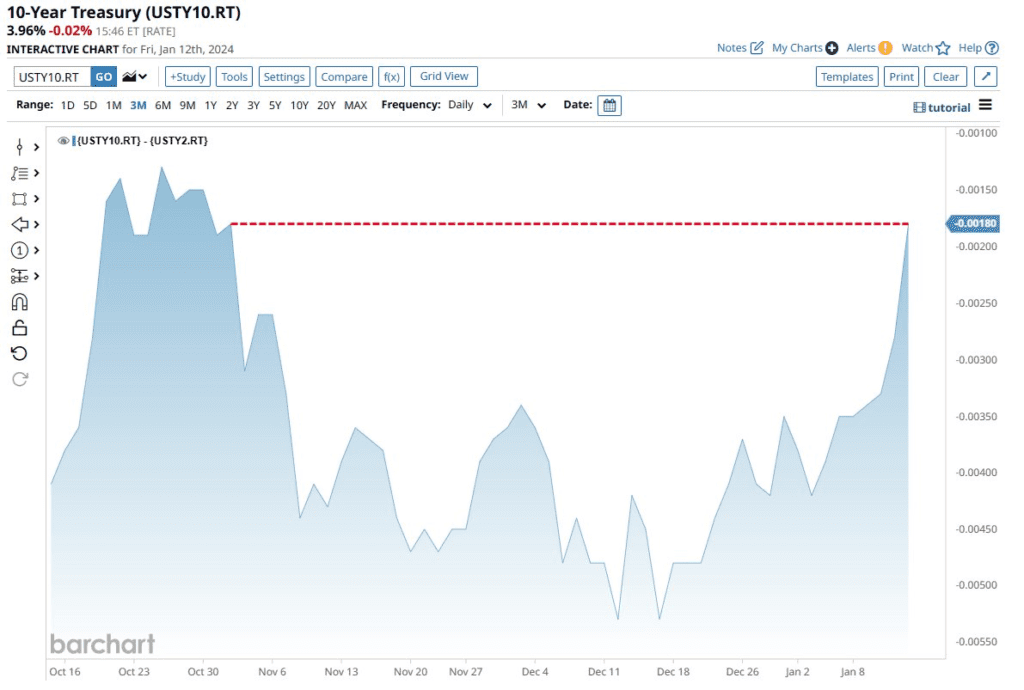
Task: Open the date picker calendar icon
Action: tap(609, 105)
